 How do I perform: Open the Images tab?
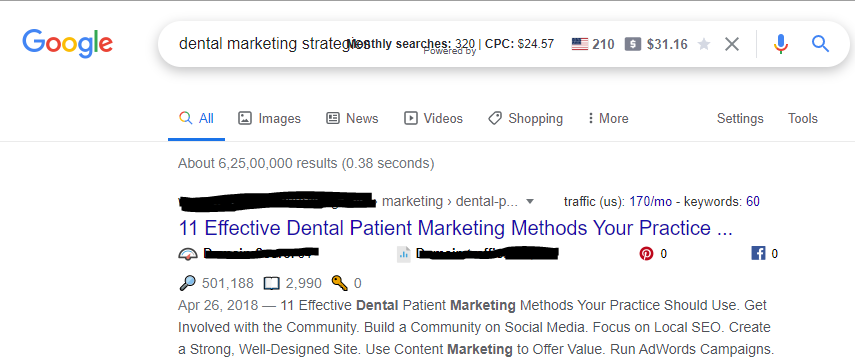[269, 118]
